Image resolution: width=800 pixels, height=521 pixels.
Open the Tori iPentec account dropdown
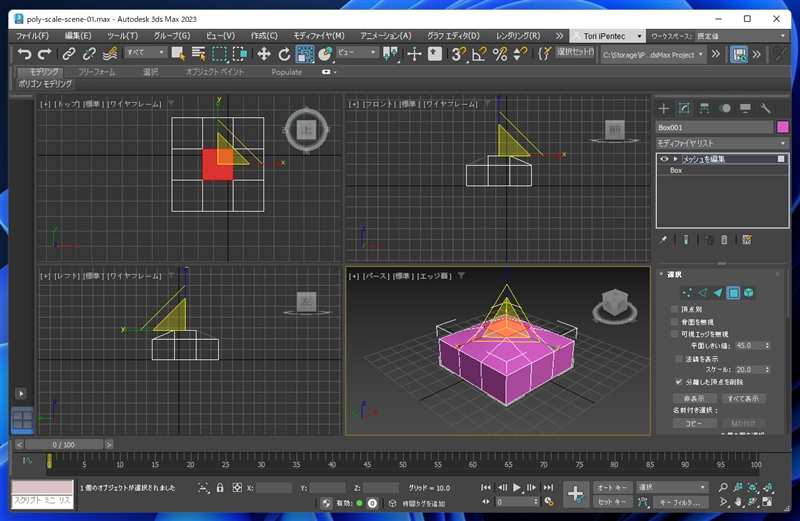click(607, 36)
